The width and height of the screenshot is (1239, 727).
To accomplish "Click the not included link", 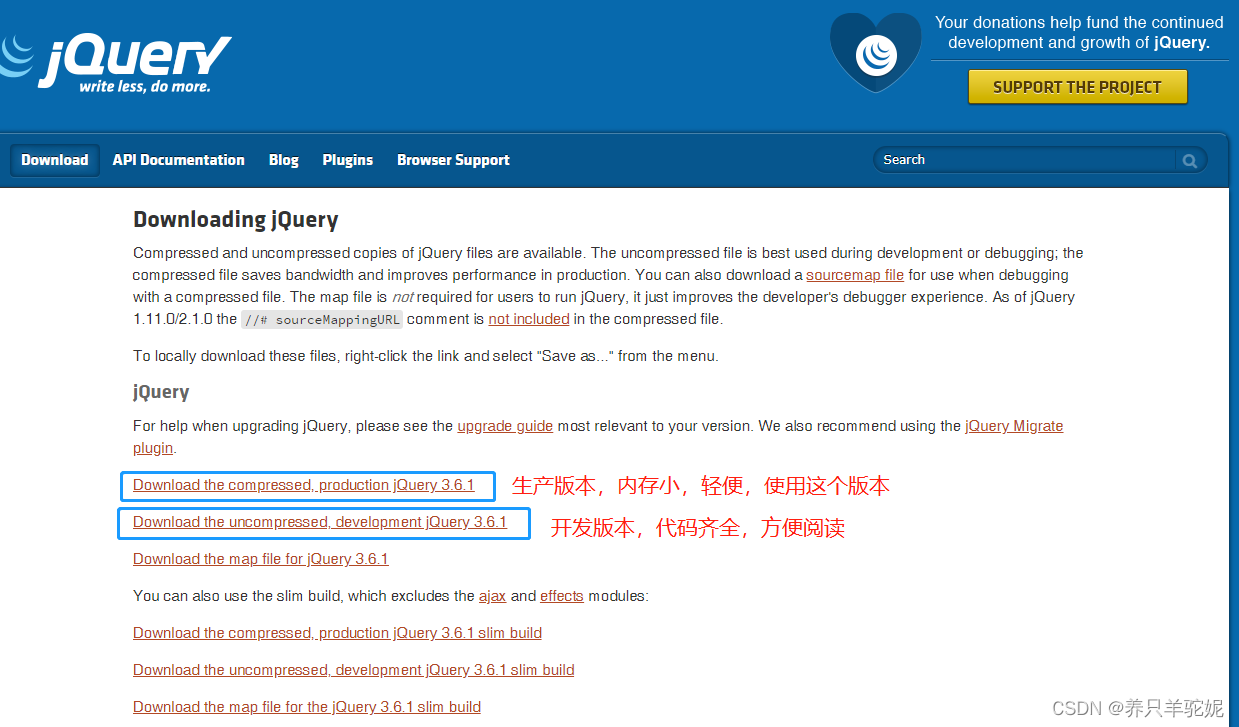I will click(x=528, y=318).
